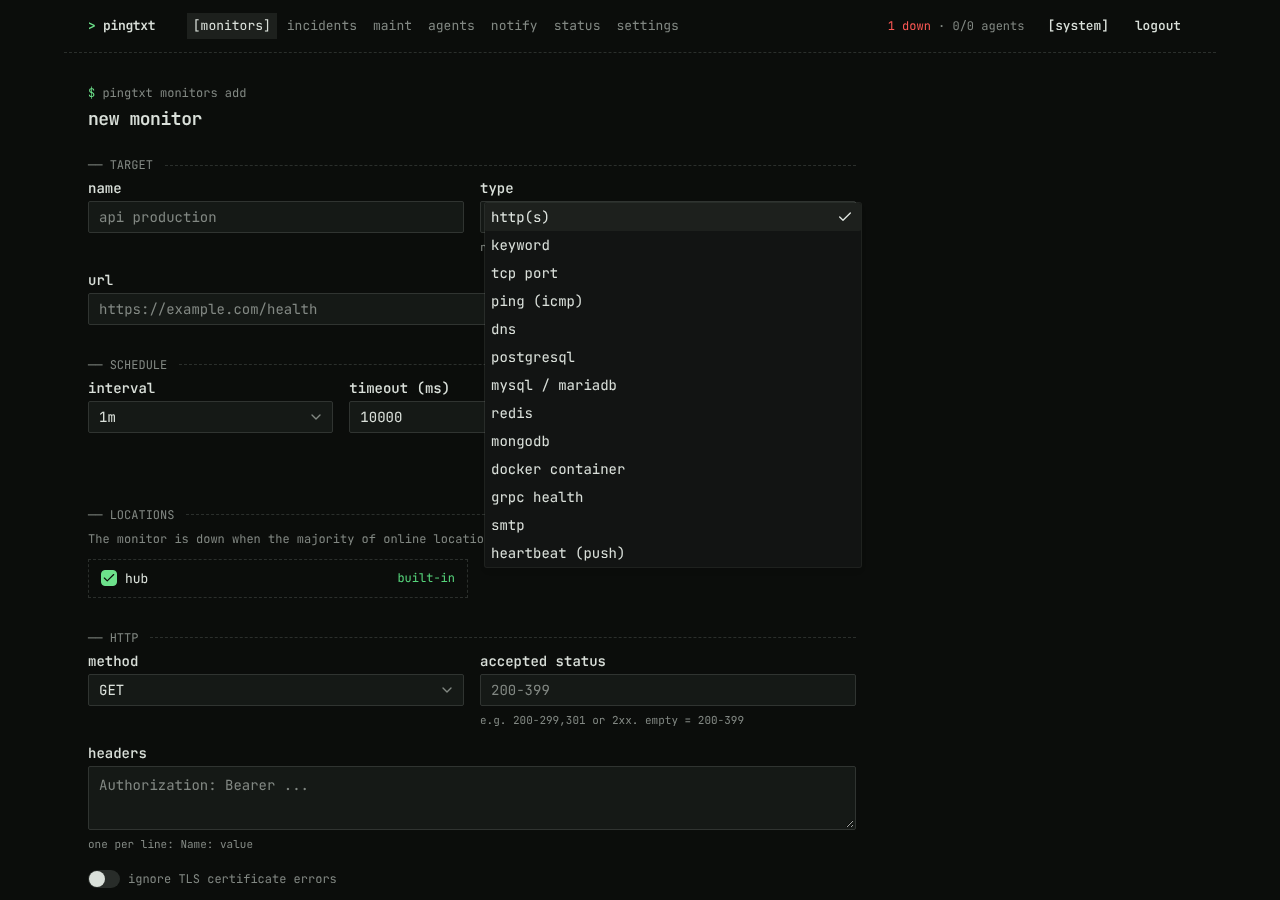1280x900 pixels.
Task: Click the pingtxt logo in the header
Action: [122, 26]
